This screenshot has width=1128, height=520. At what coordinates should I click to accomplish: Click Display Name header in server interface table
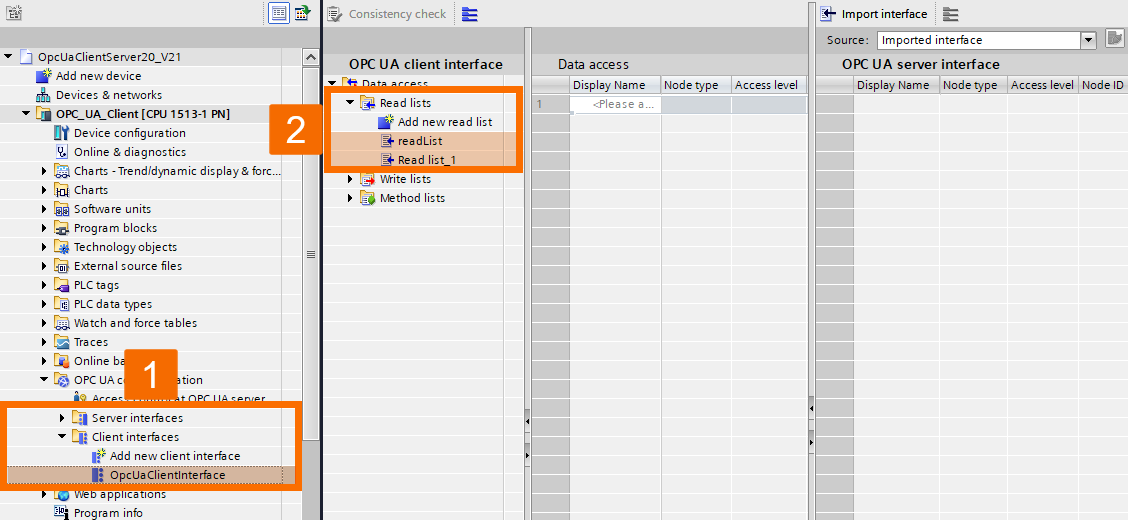897,85
